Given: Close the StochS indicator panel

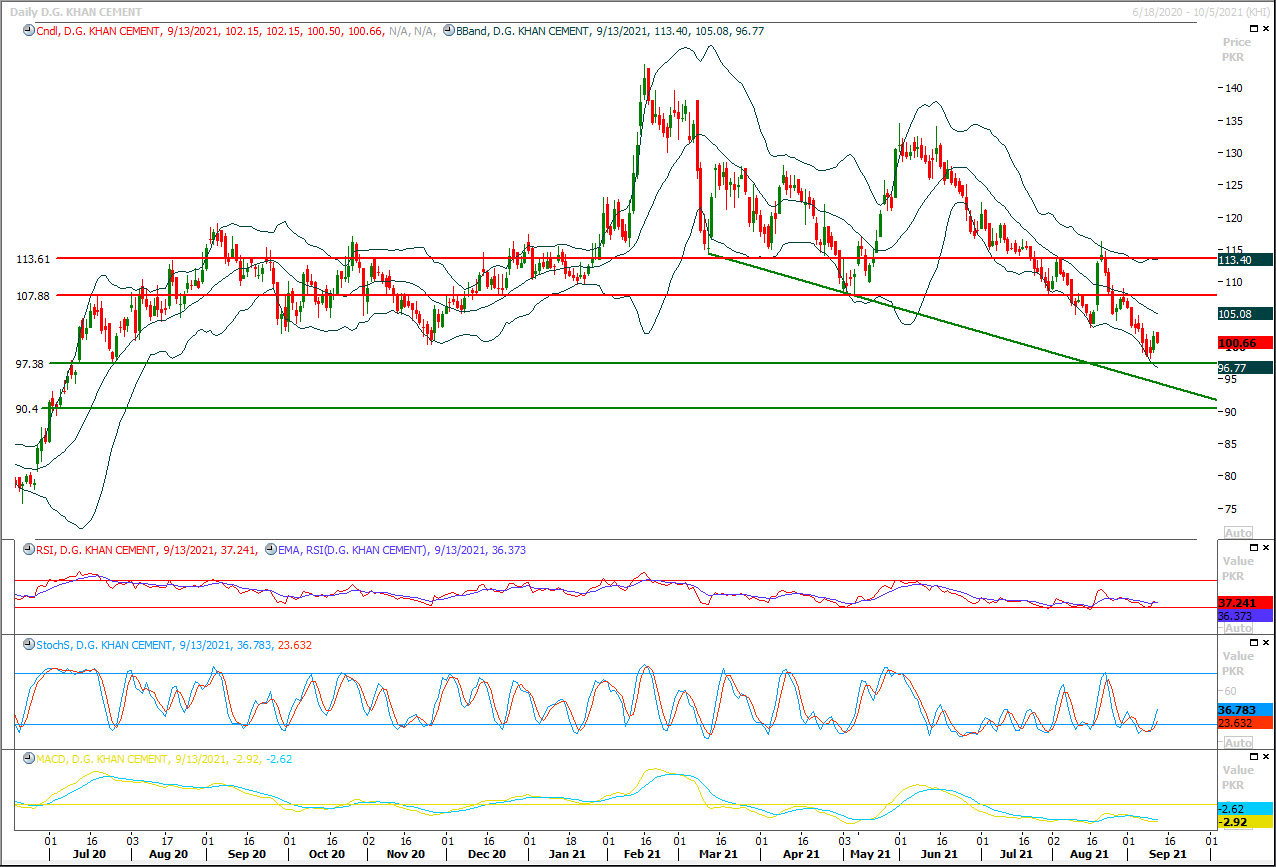Looking at the screenshot, I should (x=1267, y=642).
